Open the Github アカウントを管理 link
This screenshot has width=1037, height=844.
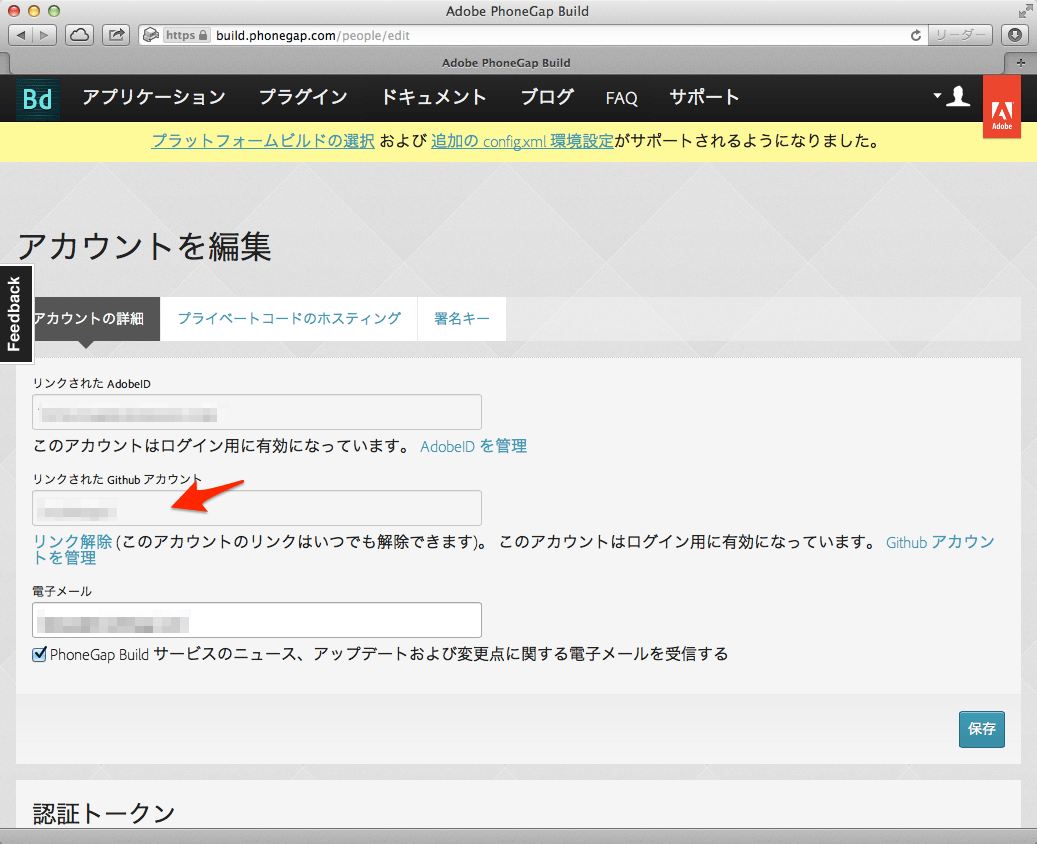[940, 542]
